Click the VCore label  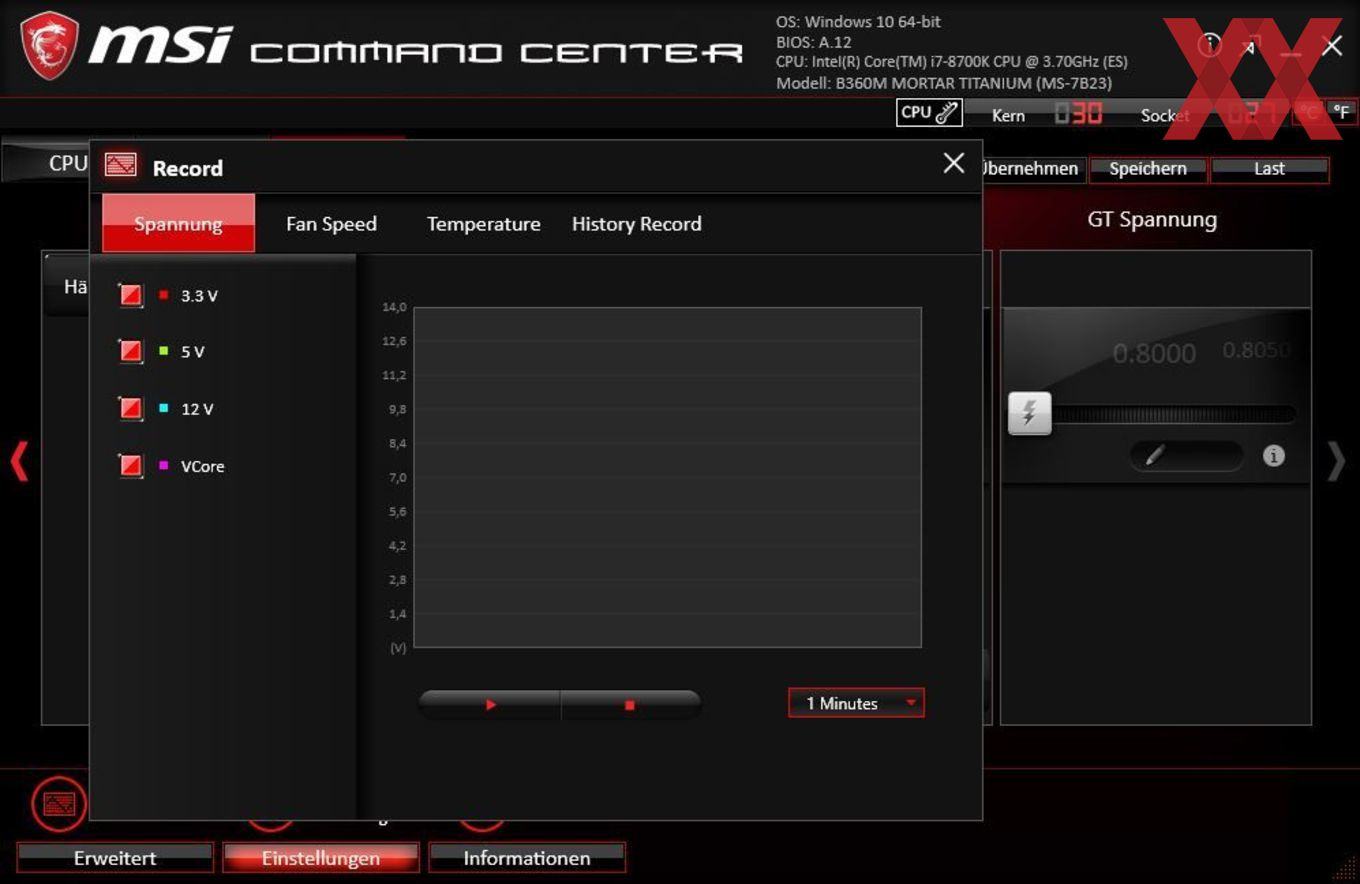202,466
